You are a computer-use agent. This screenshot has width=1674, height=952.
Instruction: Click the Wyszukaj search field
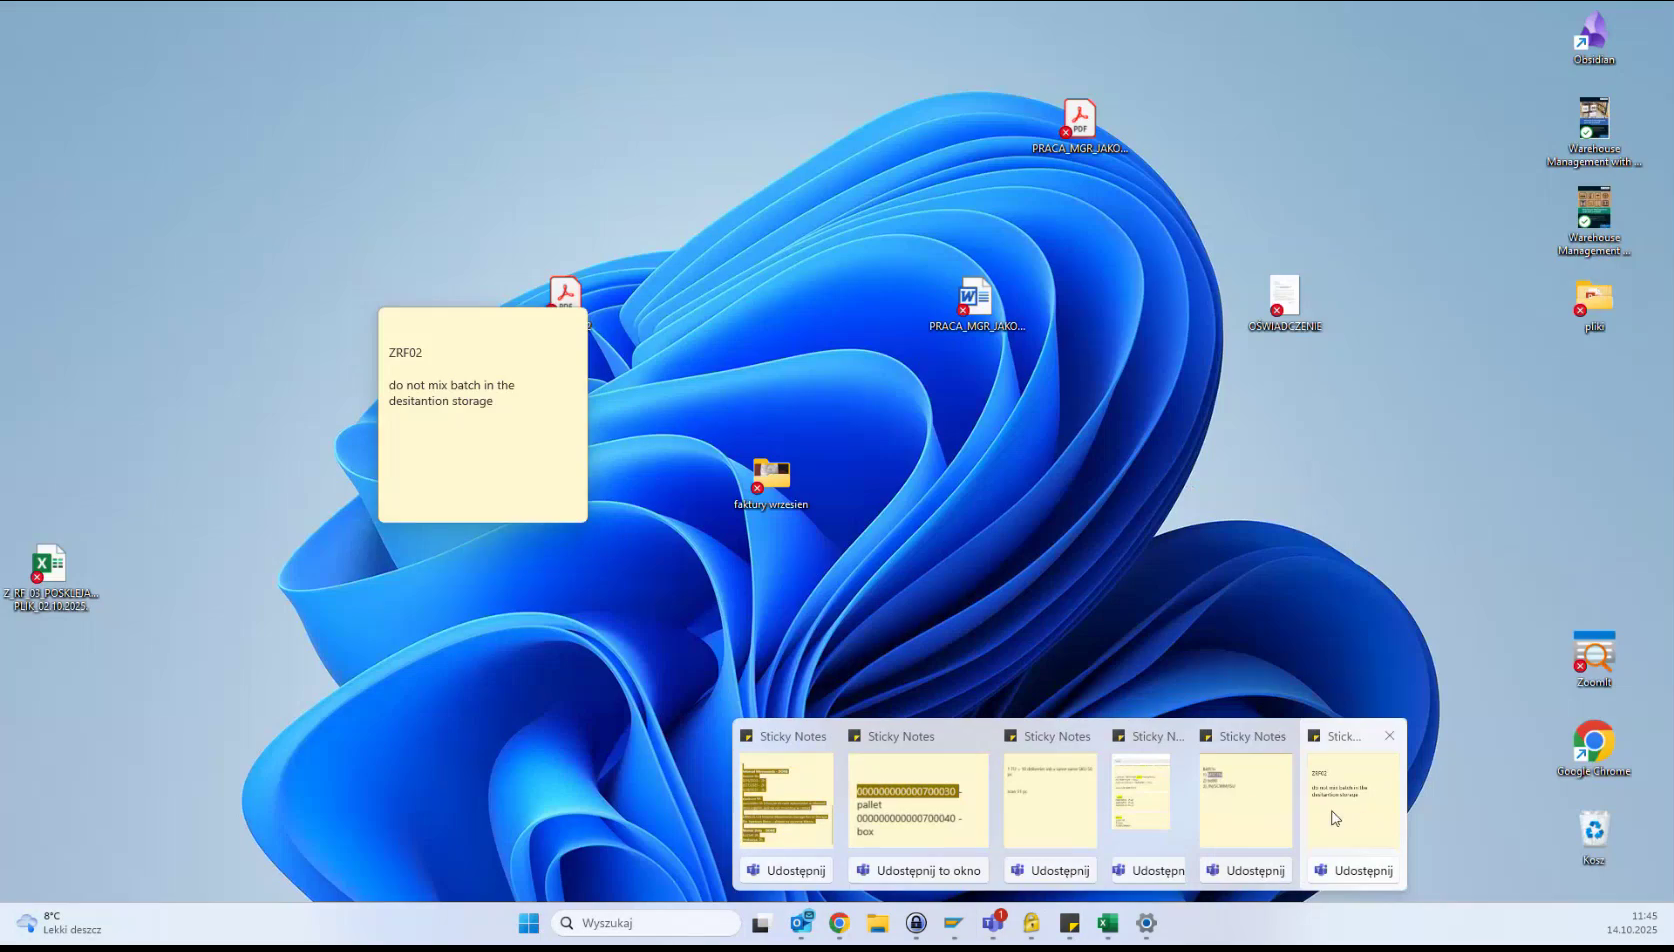coord(645,922)
